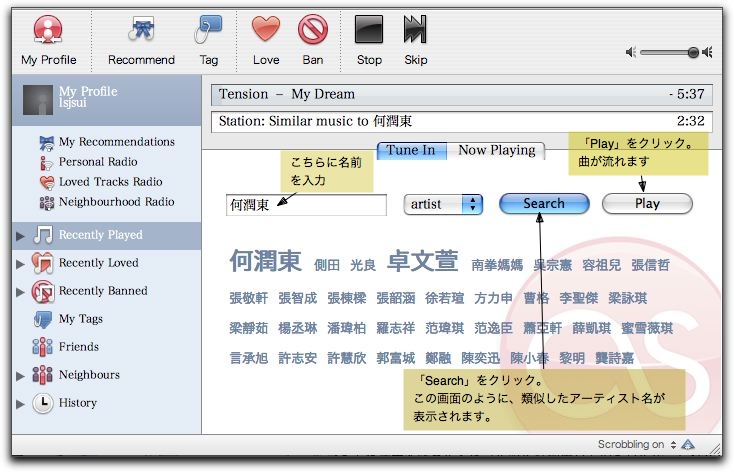Open My Tags in the sidebar
The image size is (734, 472).
coord(68,319)
